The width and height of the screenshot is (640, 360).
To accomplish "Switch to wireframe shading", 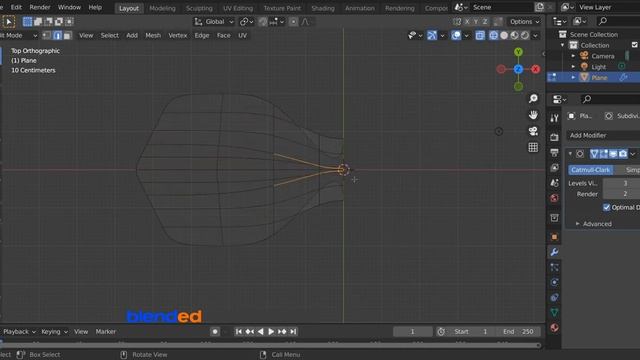I will point(493,36).
